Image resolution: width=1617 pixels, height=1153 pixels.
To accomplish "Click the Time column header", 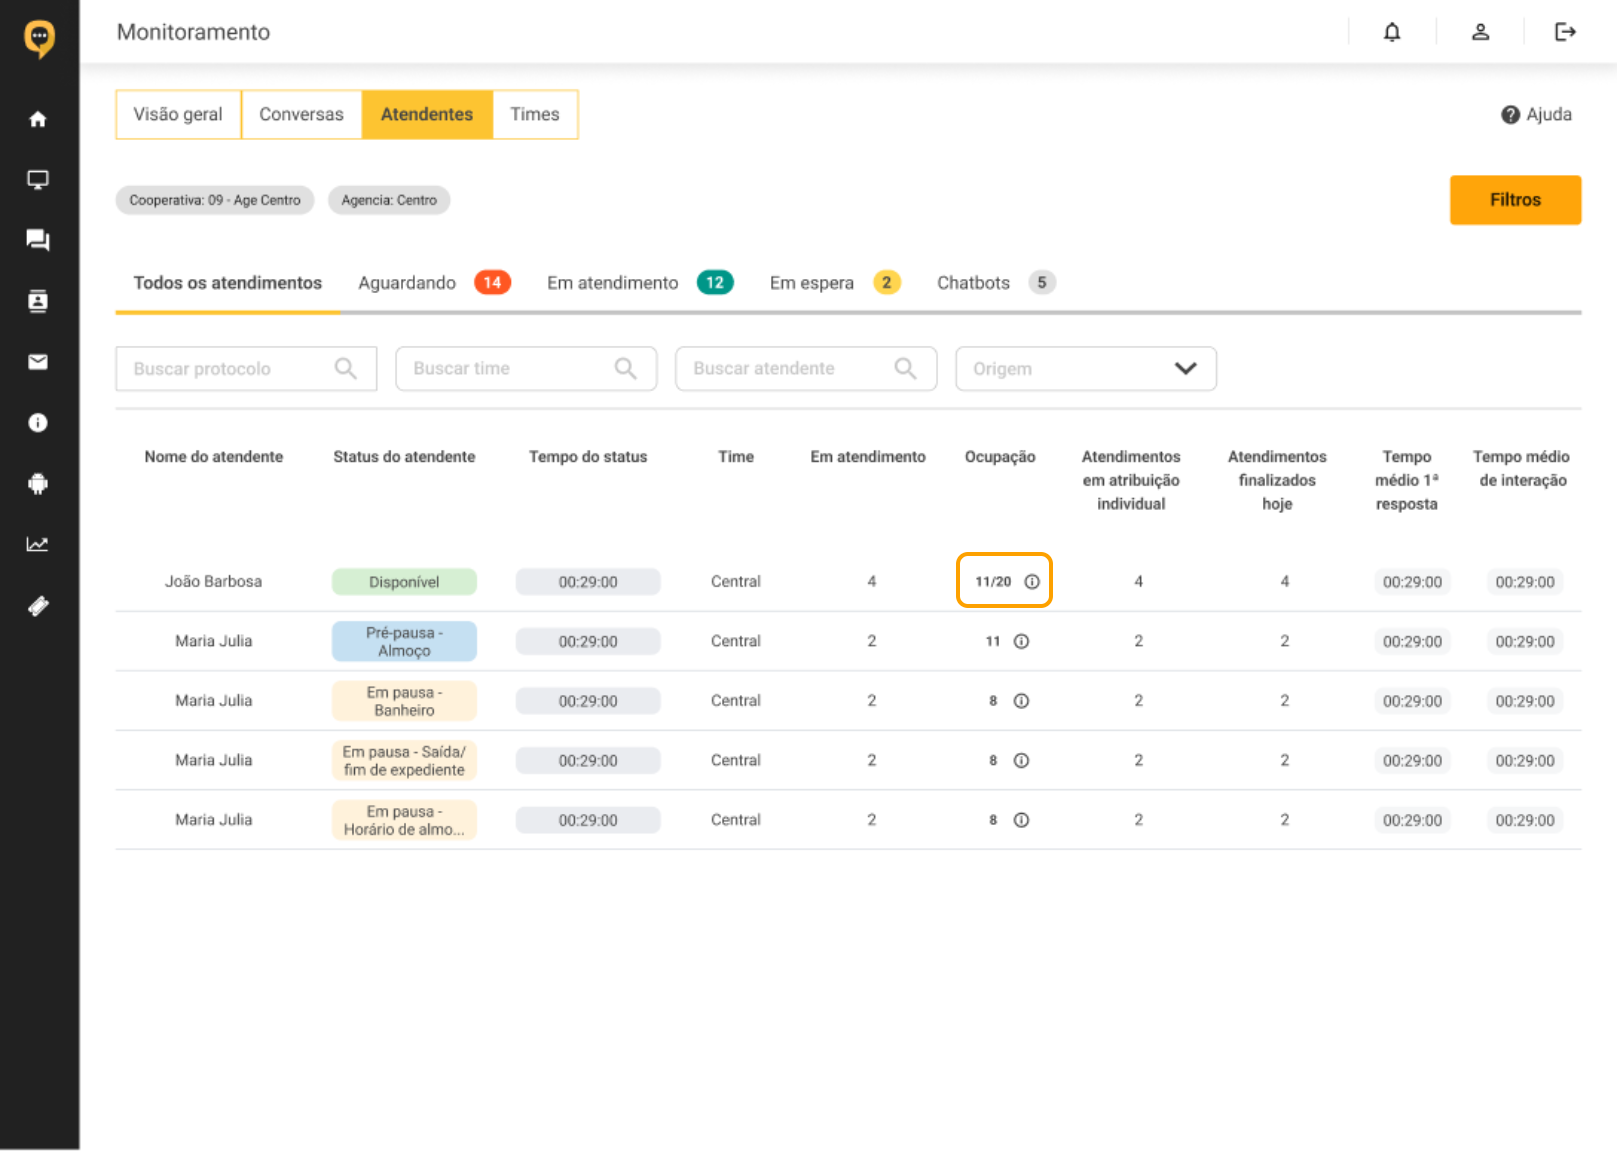I will coord(736,457).
